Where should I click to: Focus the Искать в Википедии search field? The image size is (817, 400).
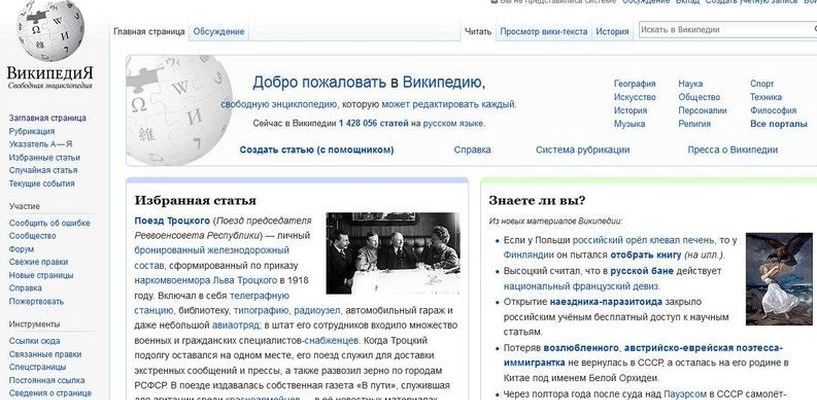pos(727,30)
